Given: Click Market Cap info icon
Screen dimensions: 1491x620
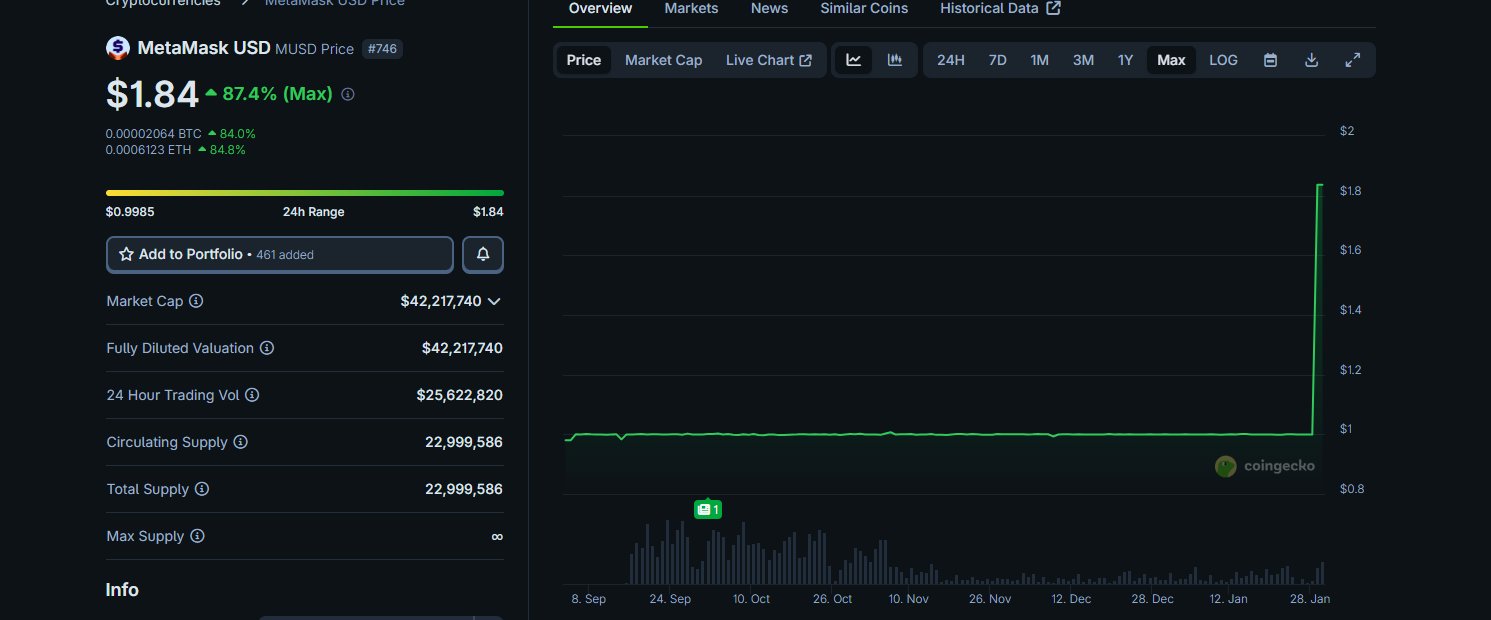Looking at the screenshot, I should tap(196, 301).
